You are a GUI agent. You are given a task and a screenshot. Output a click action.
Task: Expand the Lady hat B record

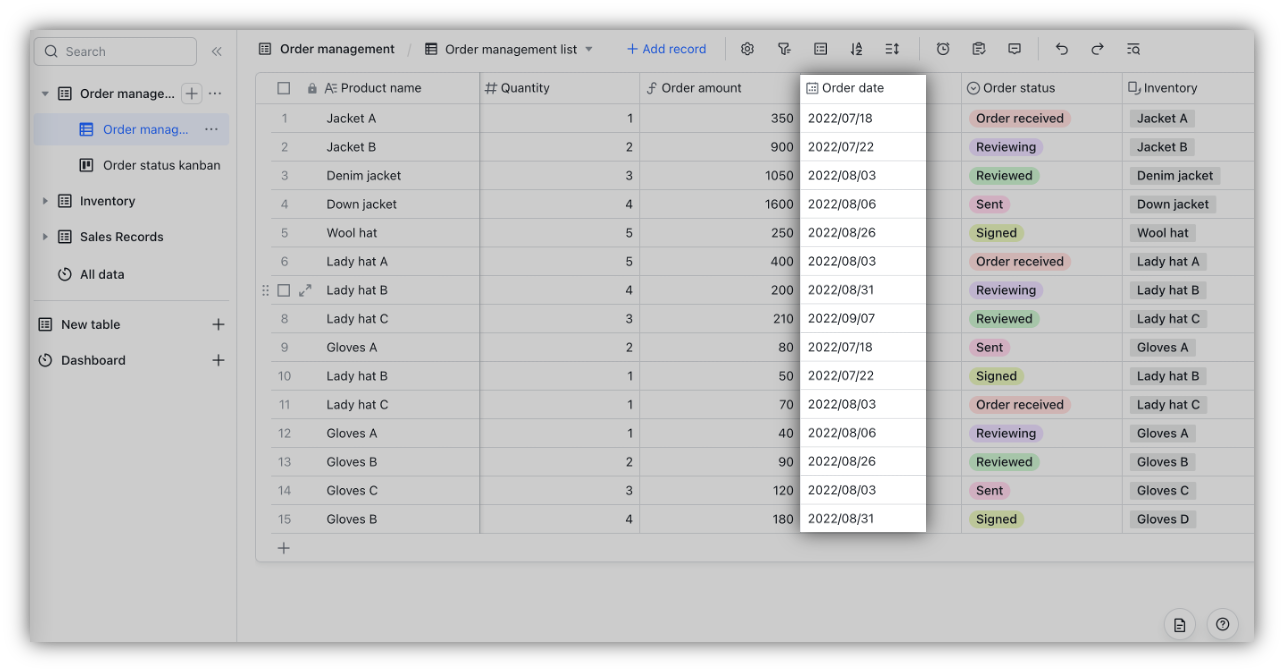click(305, 290)
